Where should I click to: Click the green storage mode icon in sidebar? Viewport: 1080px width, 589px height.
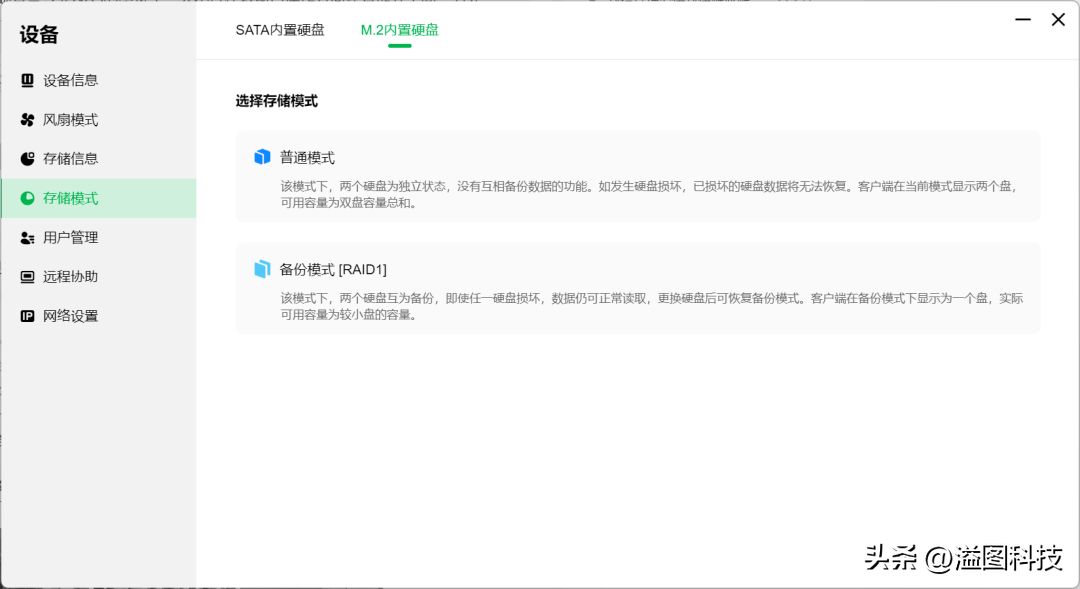28,198
